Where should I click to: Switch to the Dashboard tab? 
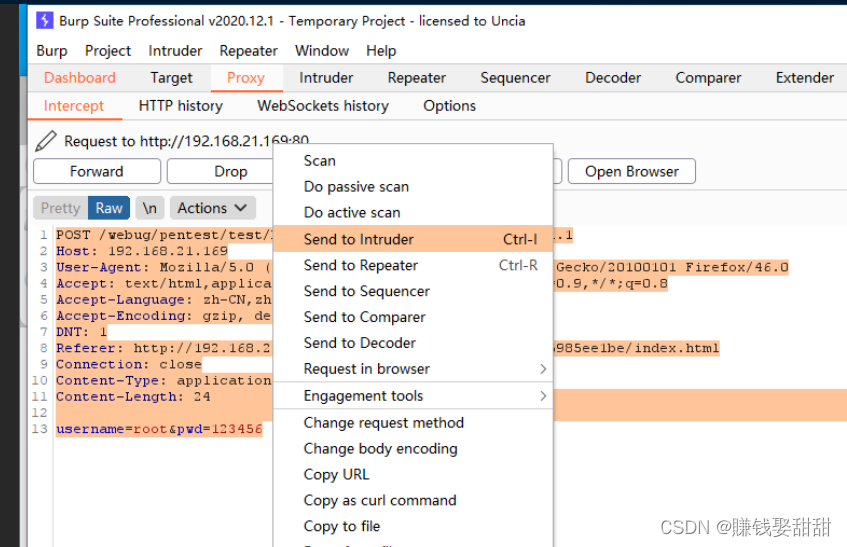pyautogui.click(x=80, y=78)
